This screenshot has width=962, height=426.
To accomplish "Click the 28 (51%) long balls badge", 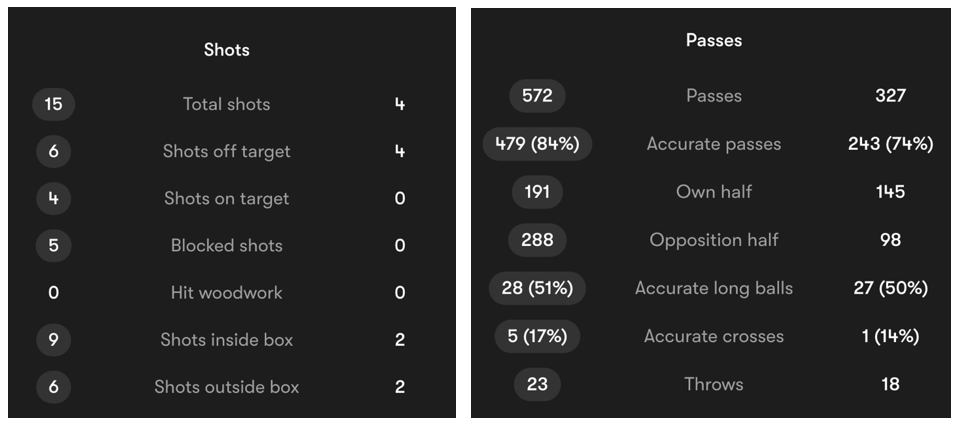I will point(537,288).
